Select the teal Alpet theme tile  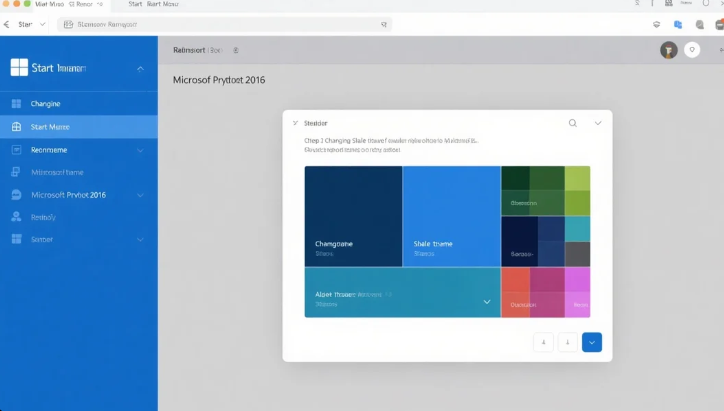click(402, 292)
